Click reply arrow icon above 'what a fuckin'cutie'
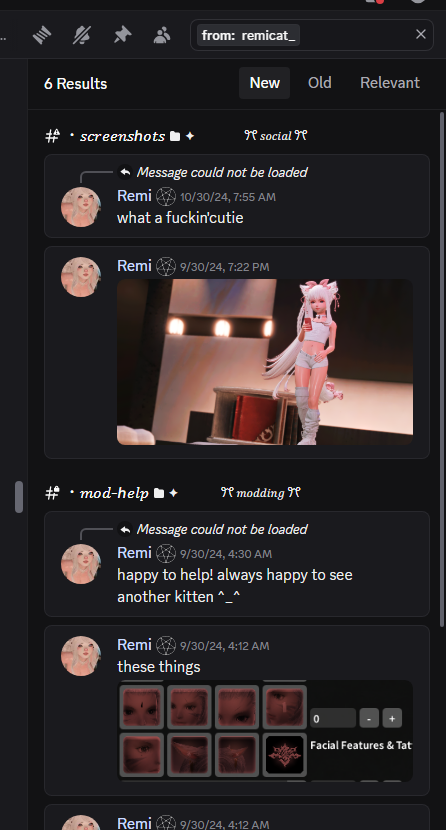Viewport: 446px width, 830px height. point(125,172)
